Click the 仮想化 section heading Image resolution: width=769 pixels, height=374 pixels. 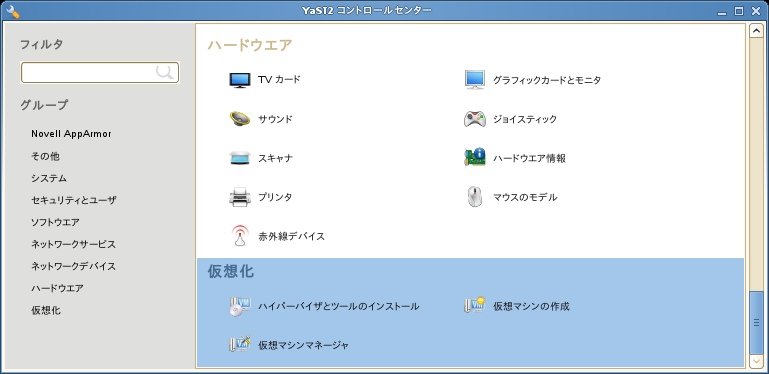(x=231, y=272)
